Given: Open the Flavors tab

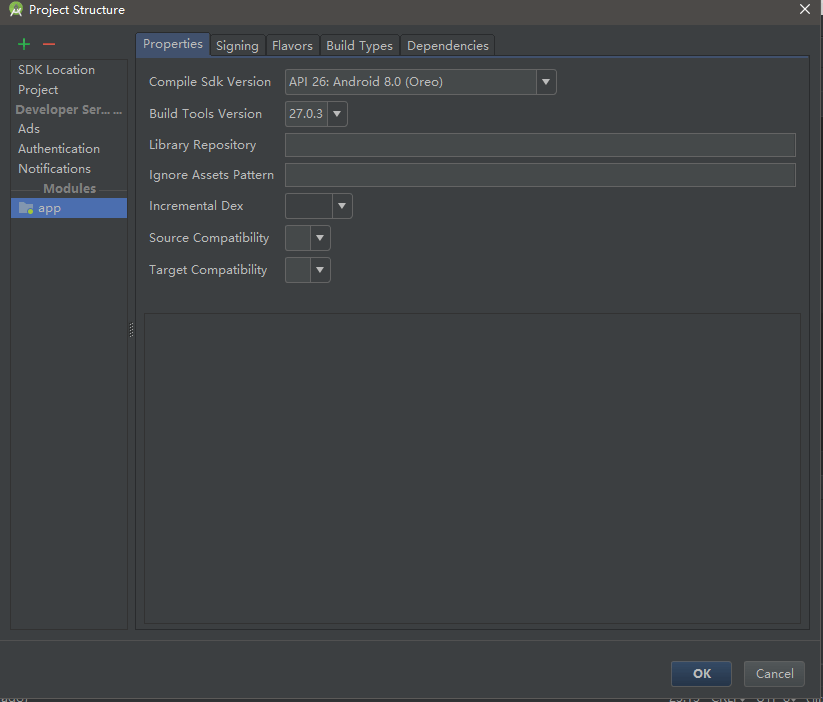Looking at the screenshot, I should tap(292, 46).
